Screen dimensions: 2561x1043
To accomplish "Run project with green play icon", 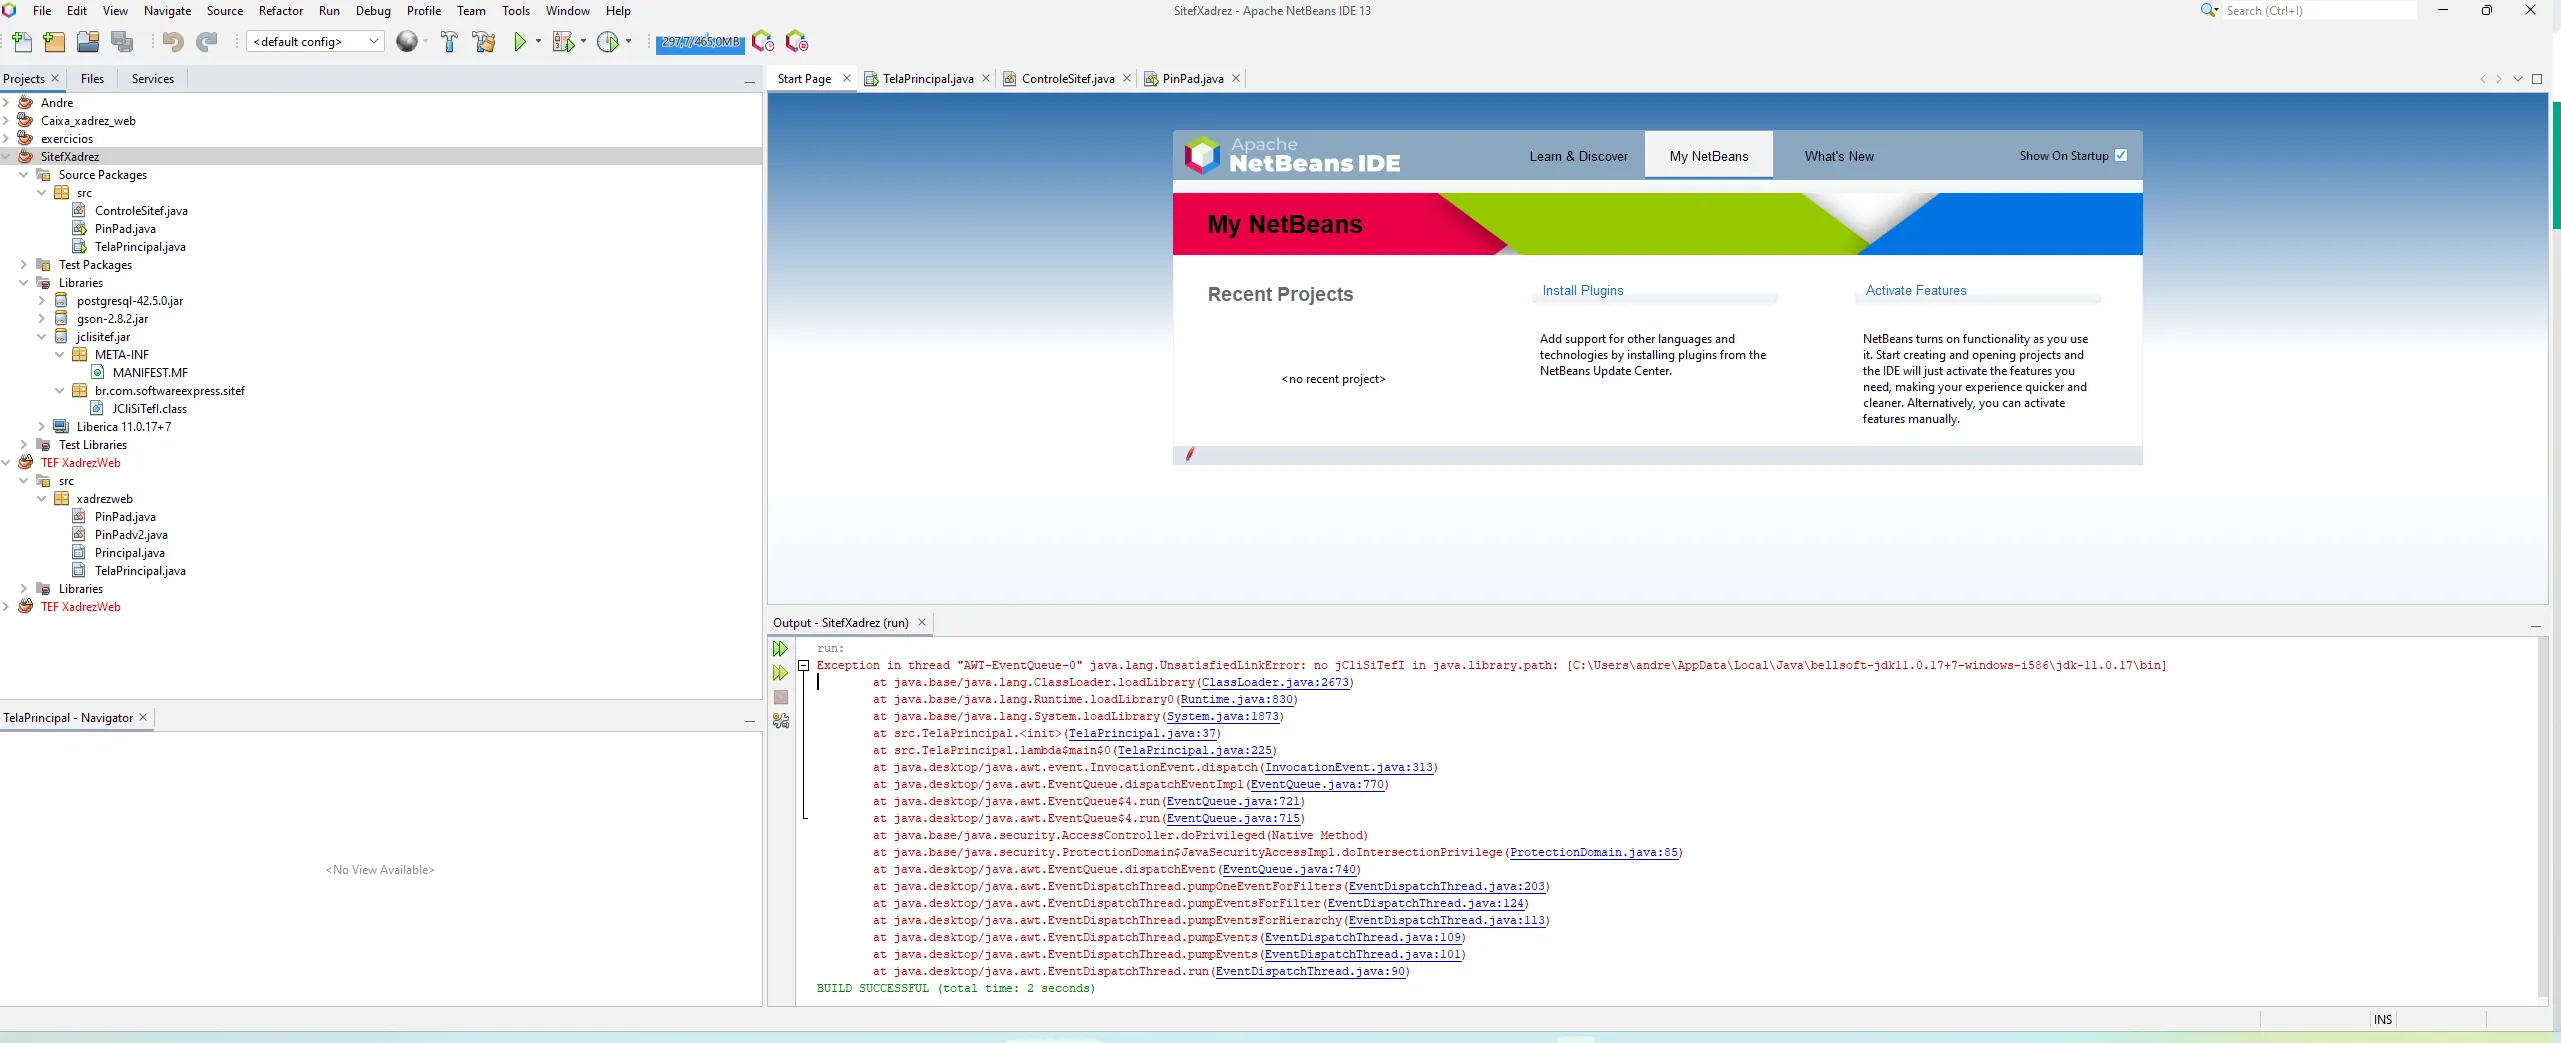I will (x=520, y=42).
